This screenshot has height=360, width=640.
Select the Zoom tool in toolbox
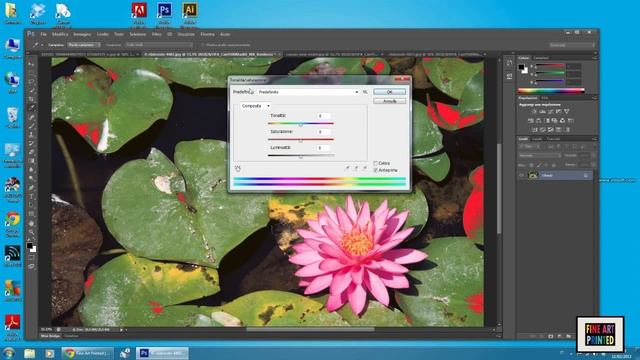tap(31, 232)
